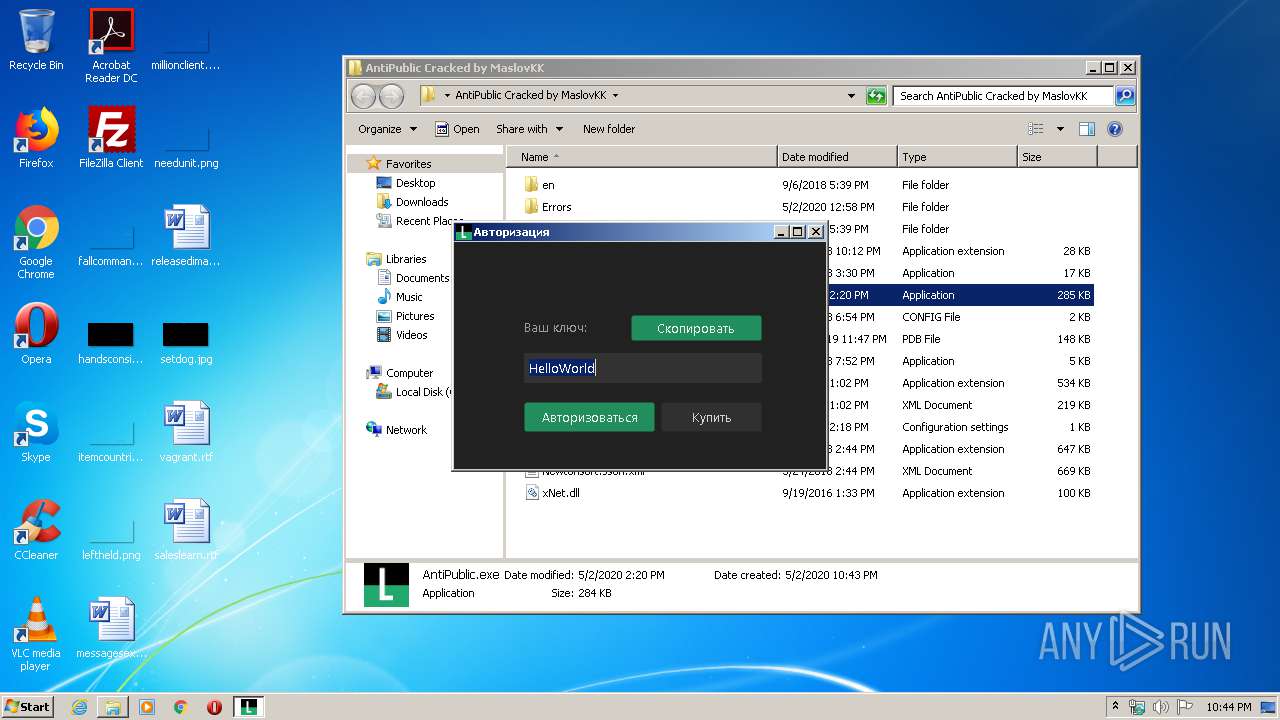Select the CONFIG File row

(963, 317)
